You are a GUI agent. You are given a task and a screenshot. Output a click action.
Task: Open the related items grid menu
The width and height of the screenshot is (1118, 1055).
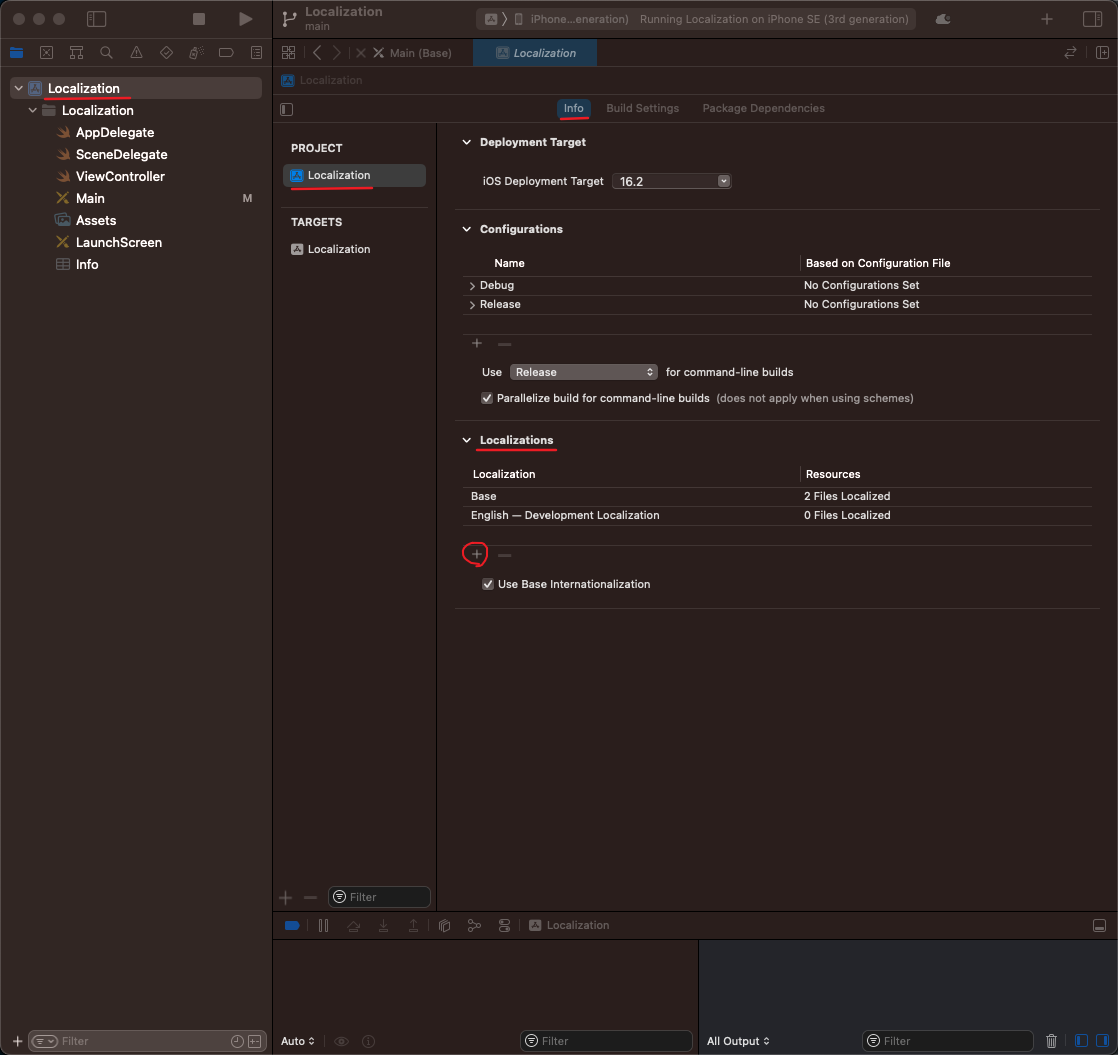288,53
